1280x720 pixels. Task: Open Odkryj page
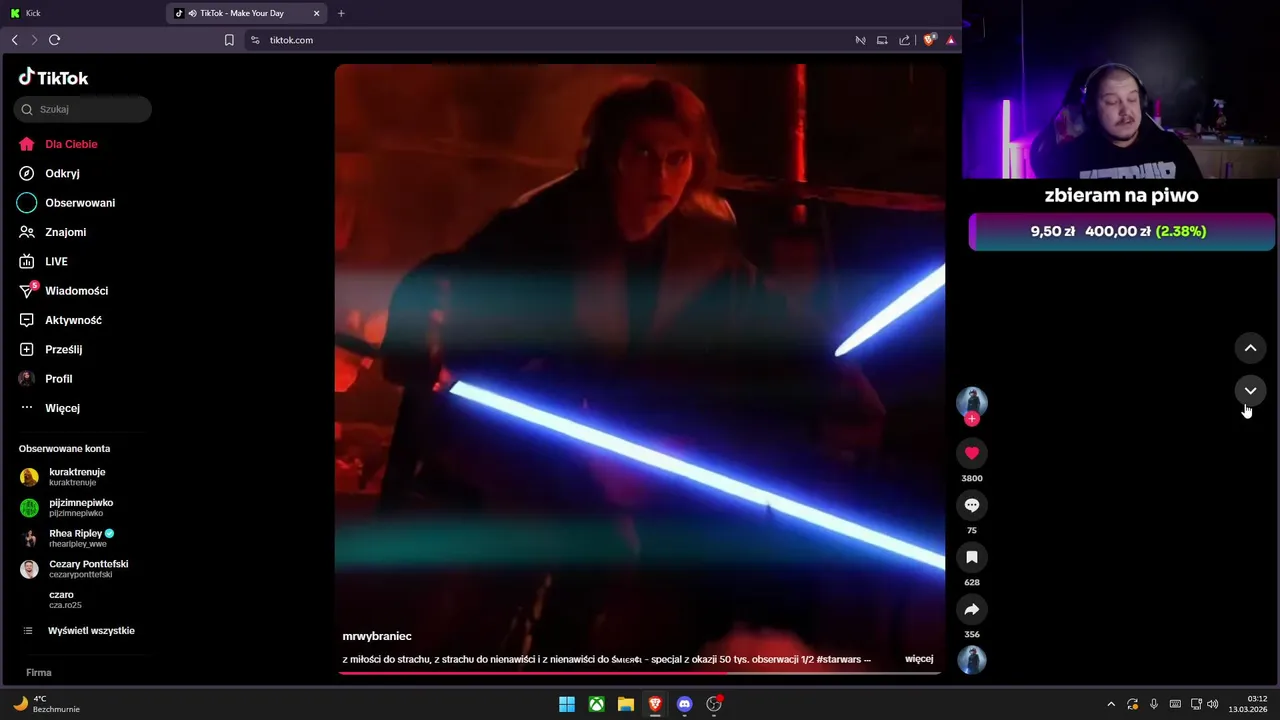49,173
